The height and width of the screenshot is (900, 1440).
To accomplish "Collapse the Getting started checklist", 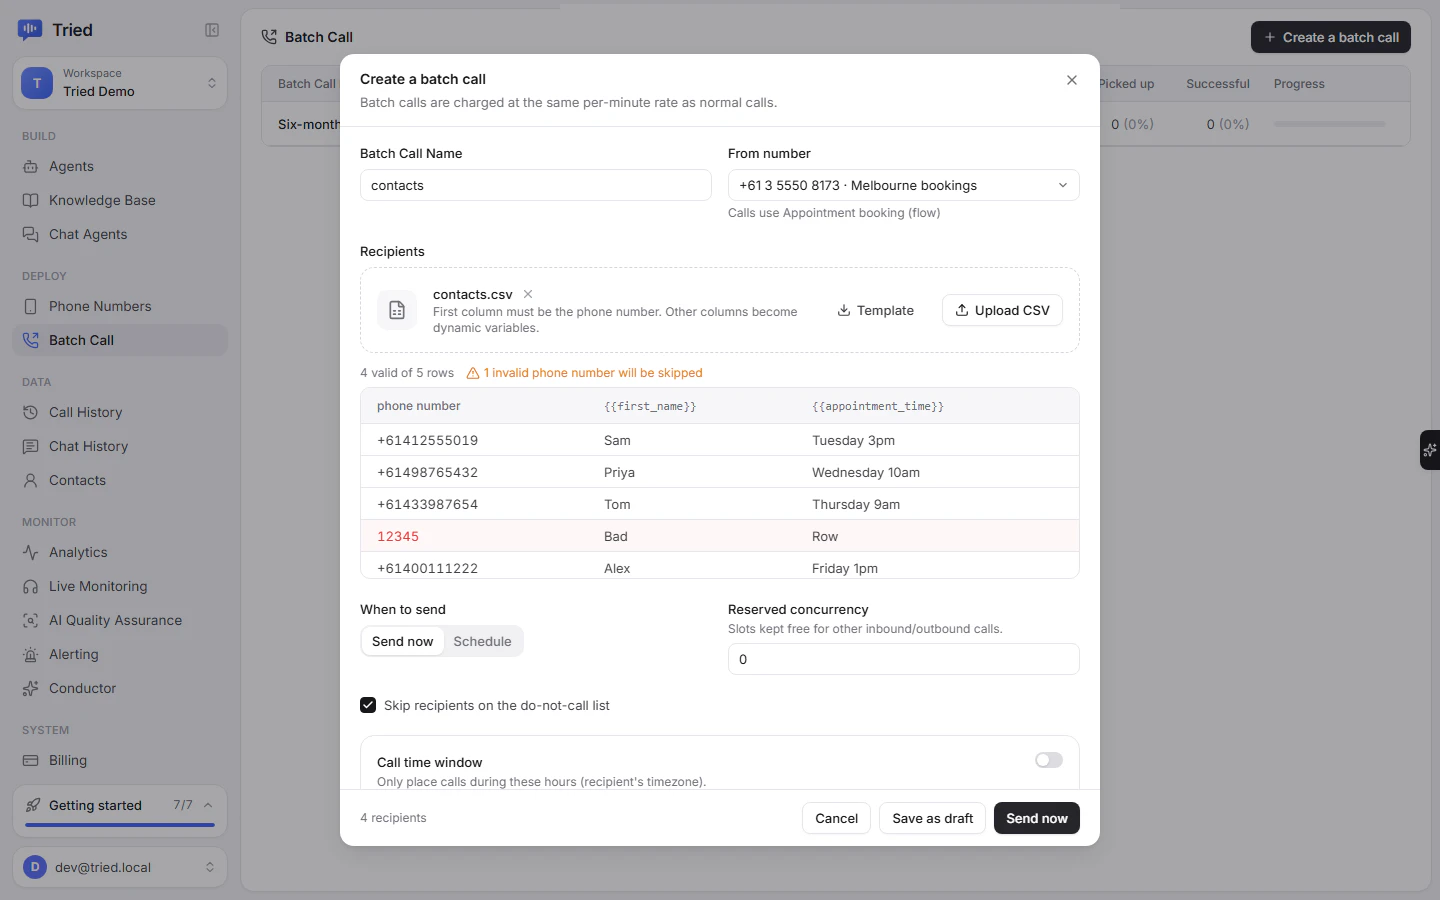I will click(208, 805).
